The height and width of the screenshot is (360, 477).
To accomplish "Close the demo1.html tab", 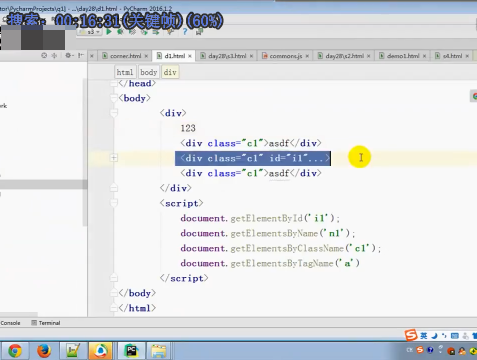I will pyautogui.click(x=424, y=56).
